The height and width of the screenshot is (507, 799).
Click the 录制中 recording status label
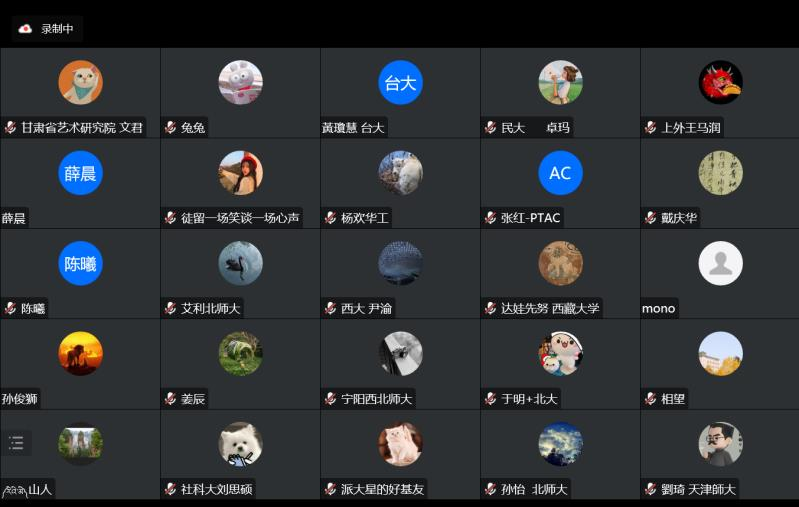pos(57,29)
